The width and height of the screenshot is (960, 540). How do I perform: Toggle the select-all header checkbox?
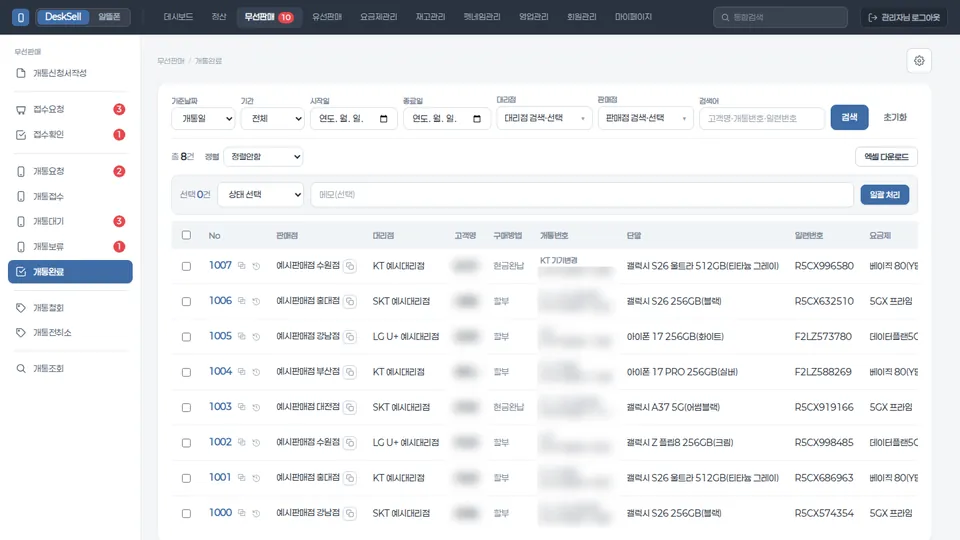pyautogui.click(x=186, y=235)
